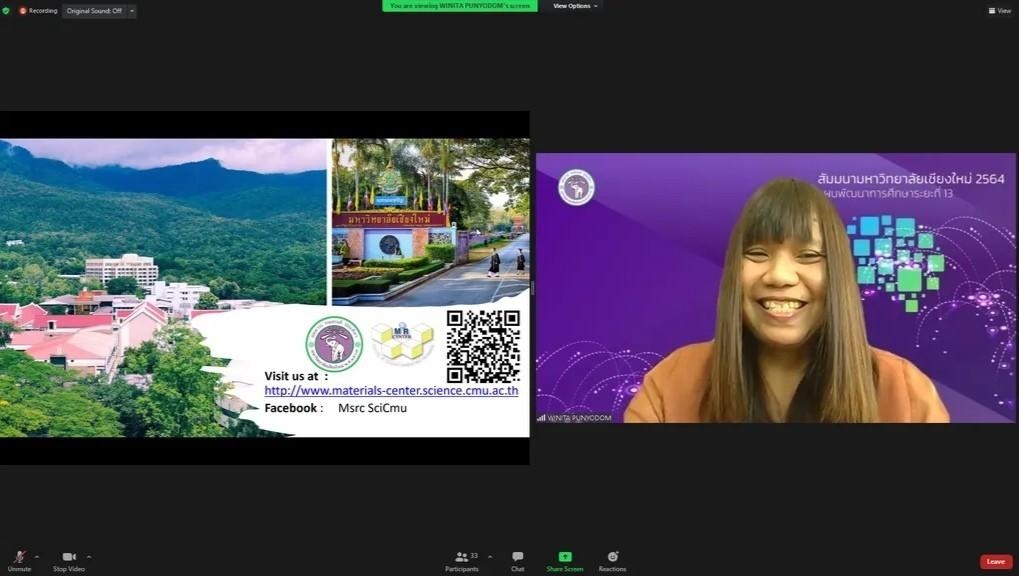Click the Unmute microphone icon
Viewport: 1019px width, 576px height.
(20, 557)
